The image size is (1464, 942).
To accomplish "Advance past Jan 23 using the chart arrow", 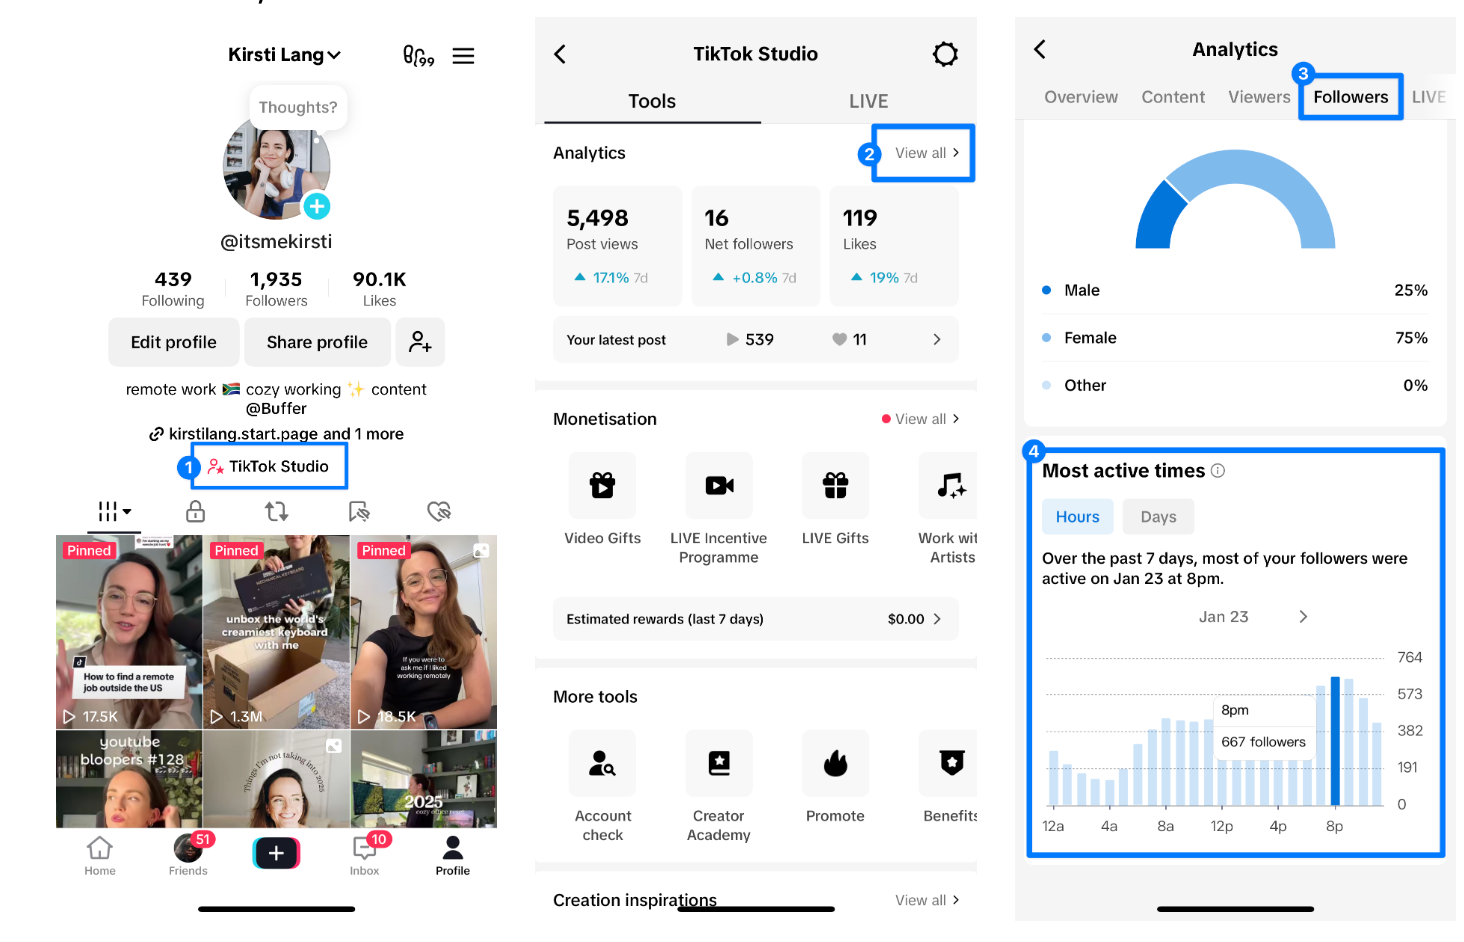I will [1303, 617].
